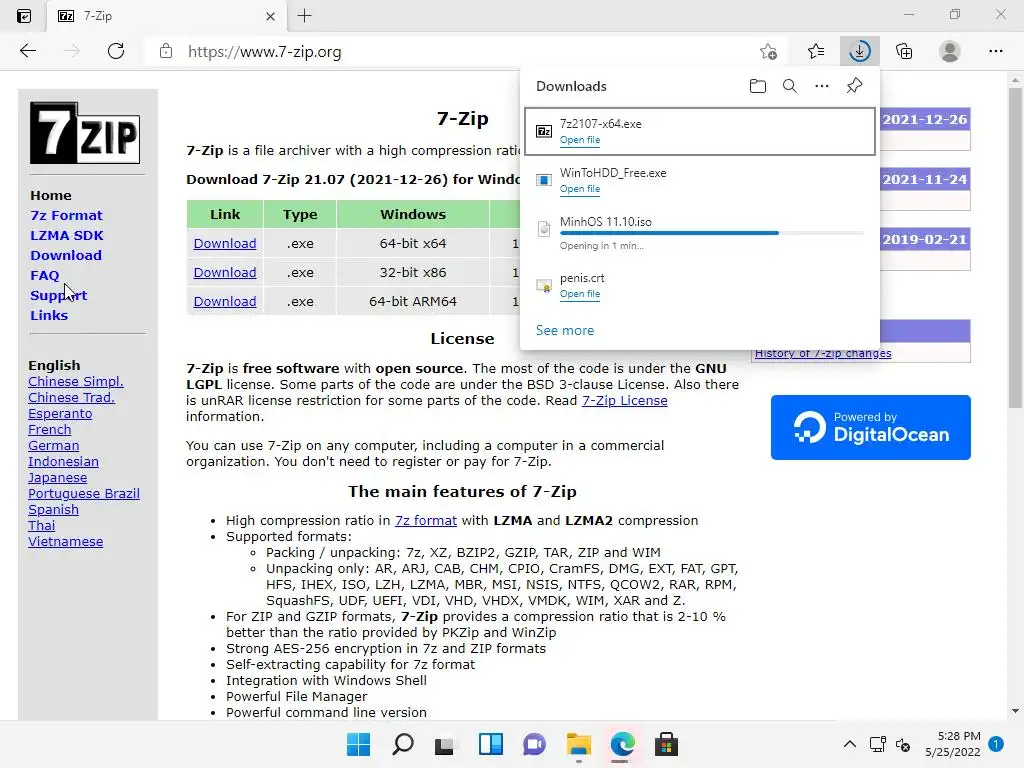This screenshot has height=768, width=1024.
Task: Click MinhOS 11.10.iso download progress bar
Action: pyautogui.click(x=712, y=232)
